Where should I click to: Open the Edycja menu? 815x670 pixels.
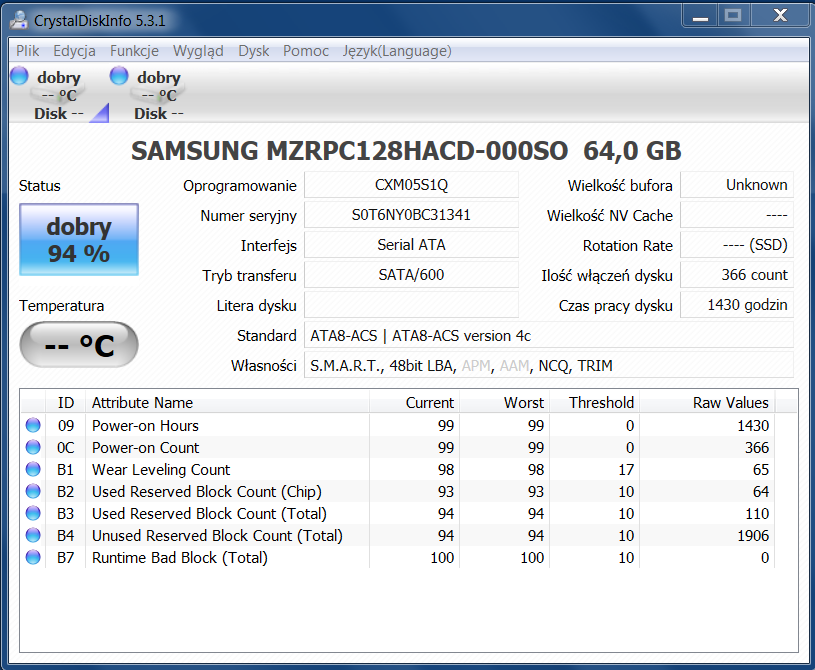pyautogui.click(x=74, y=51)
